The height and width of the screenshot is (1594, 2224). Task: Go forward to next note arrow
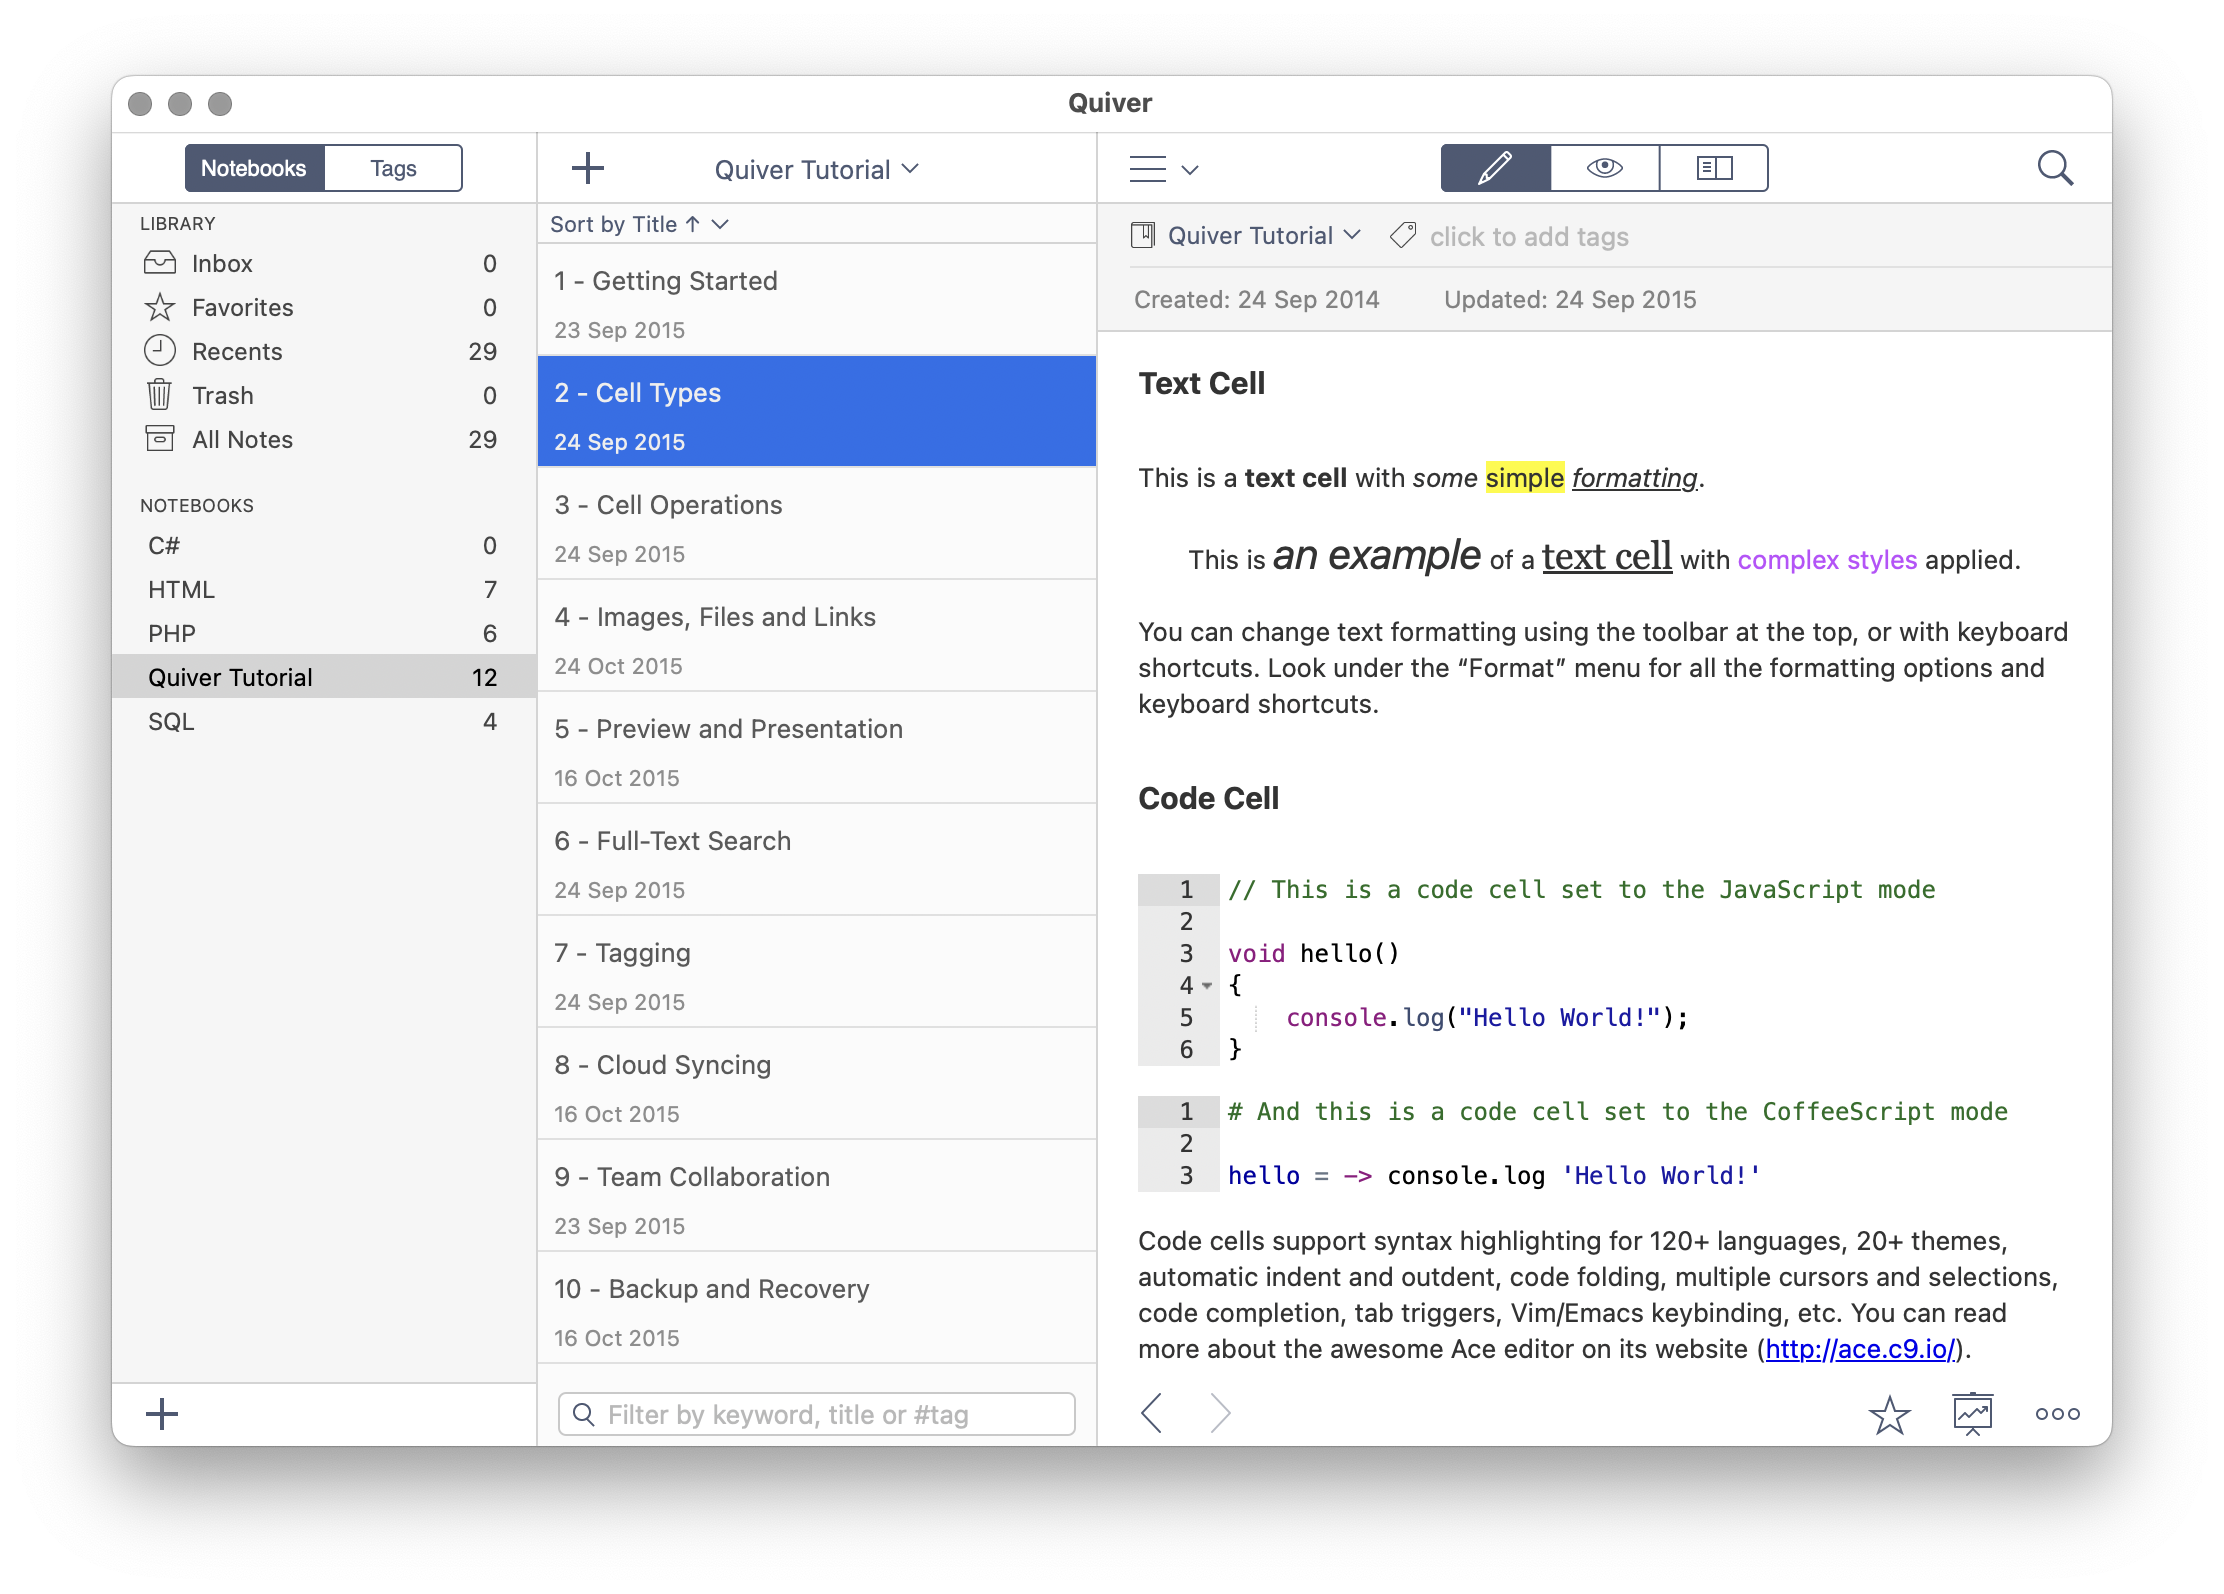click(1220, 1413)
